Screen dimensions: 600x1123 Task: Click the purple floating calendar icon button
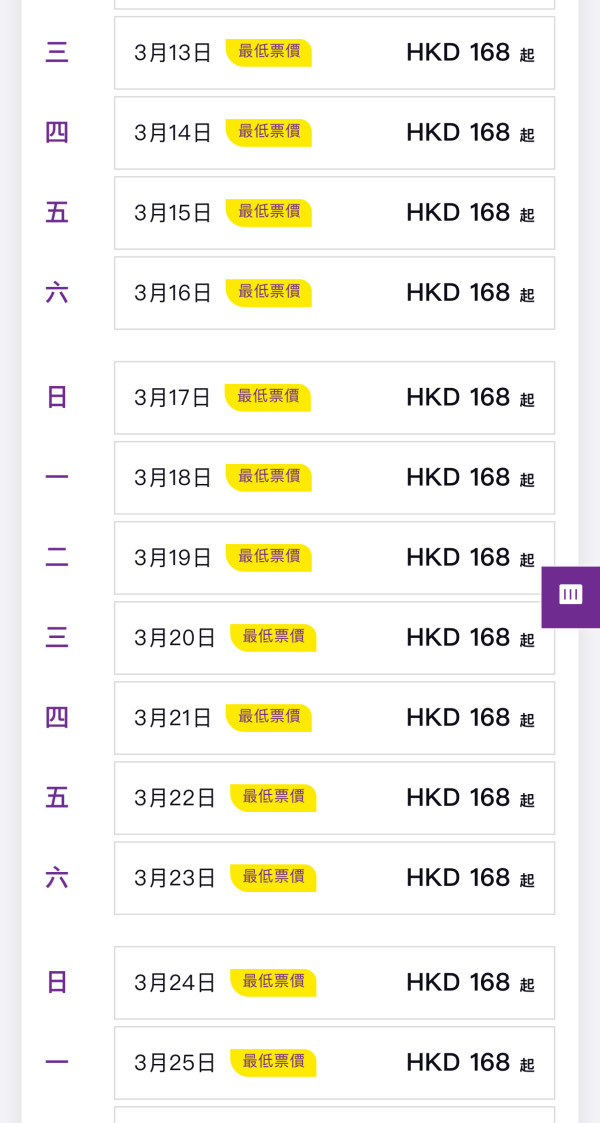click(571, 596)
